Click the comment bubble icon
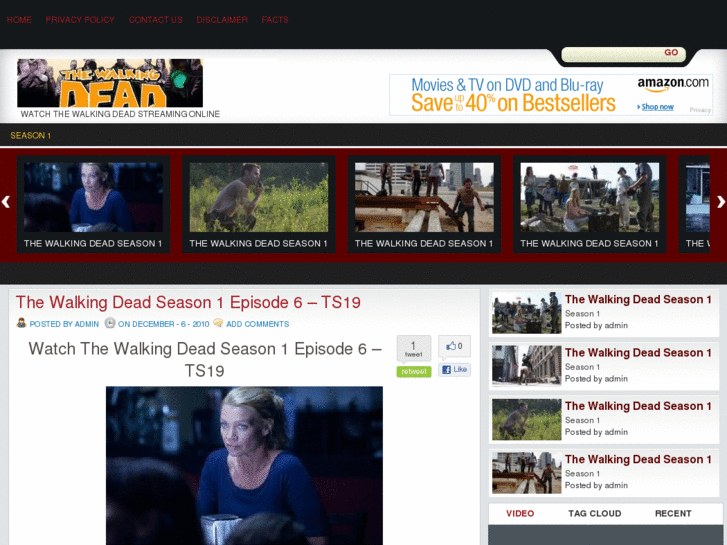This screenshot has height=545, width=727. [x=218, y=323]
